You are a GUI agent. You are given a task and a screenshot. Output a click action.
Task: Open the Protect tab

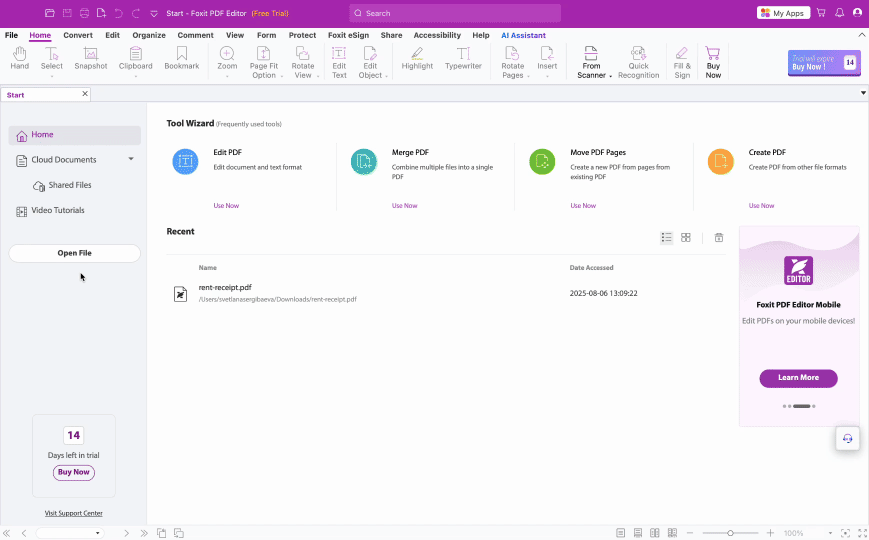(x=303, y=35)
